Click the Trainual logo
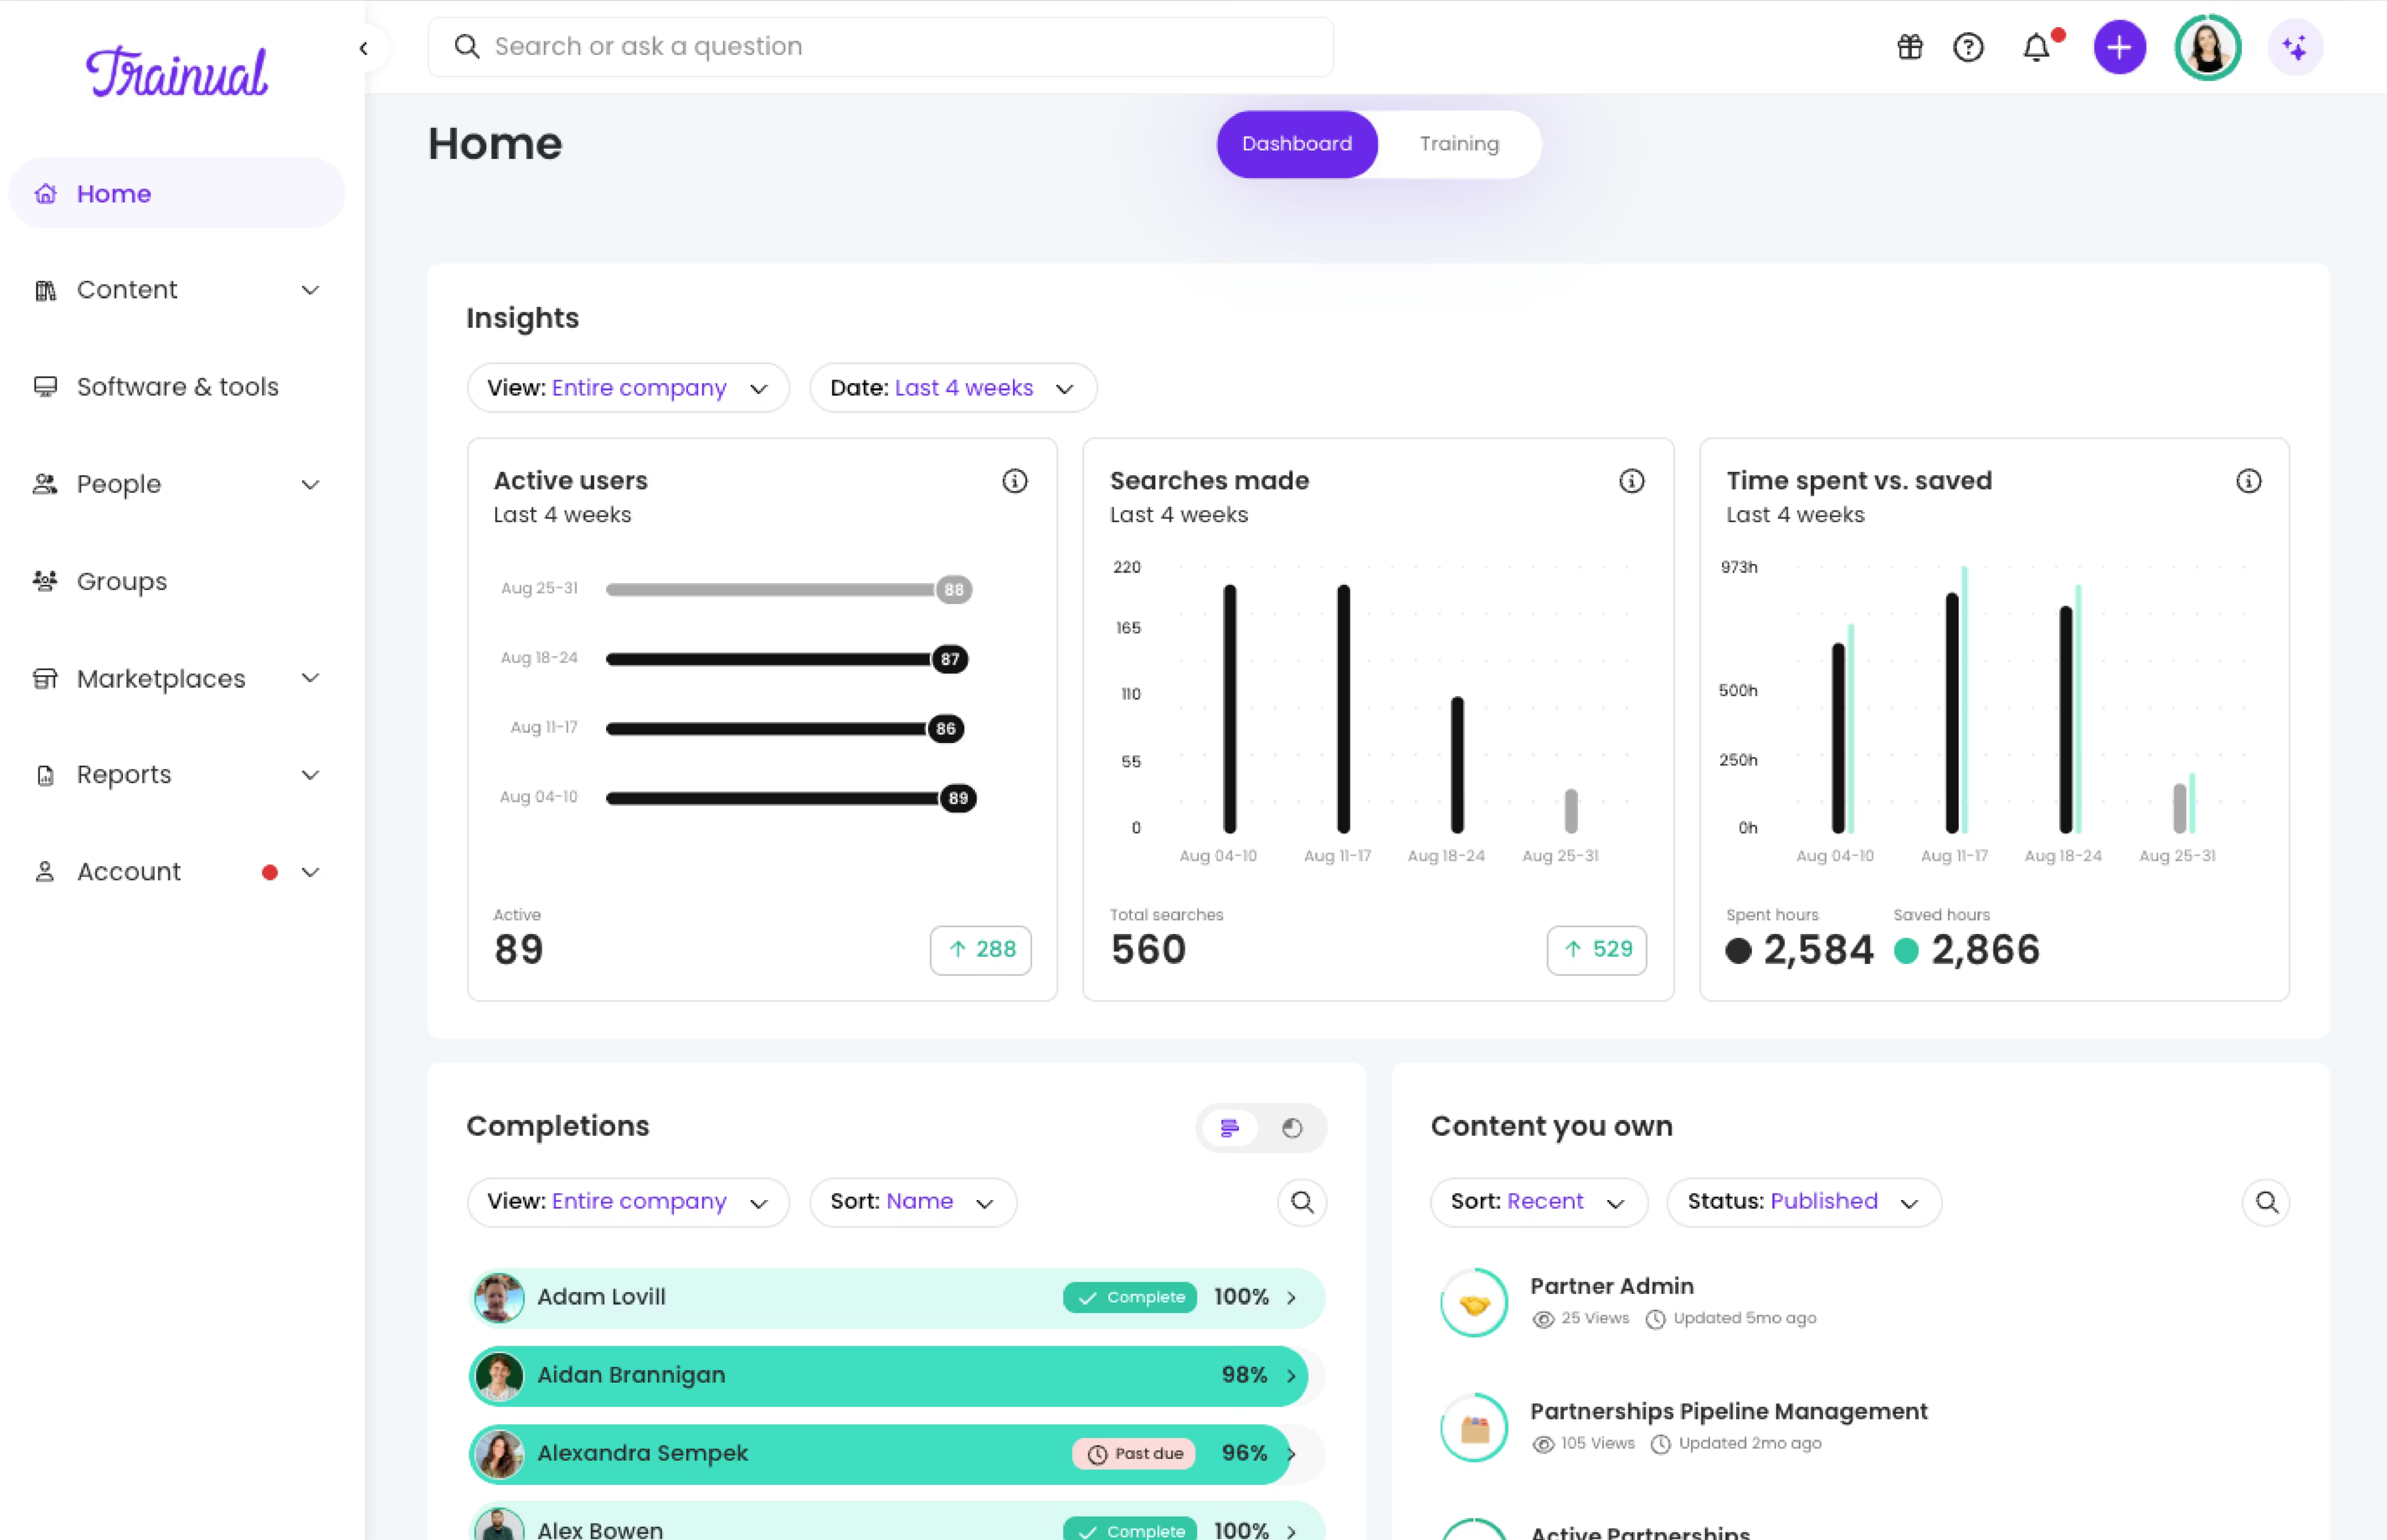 pos(177,72)
